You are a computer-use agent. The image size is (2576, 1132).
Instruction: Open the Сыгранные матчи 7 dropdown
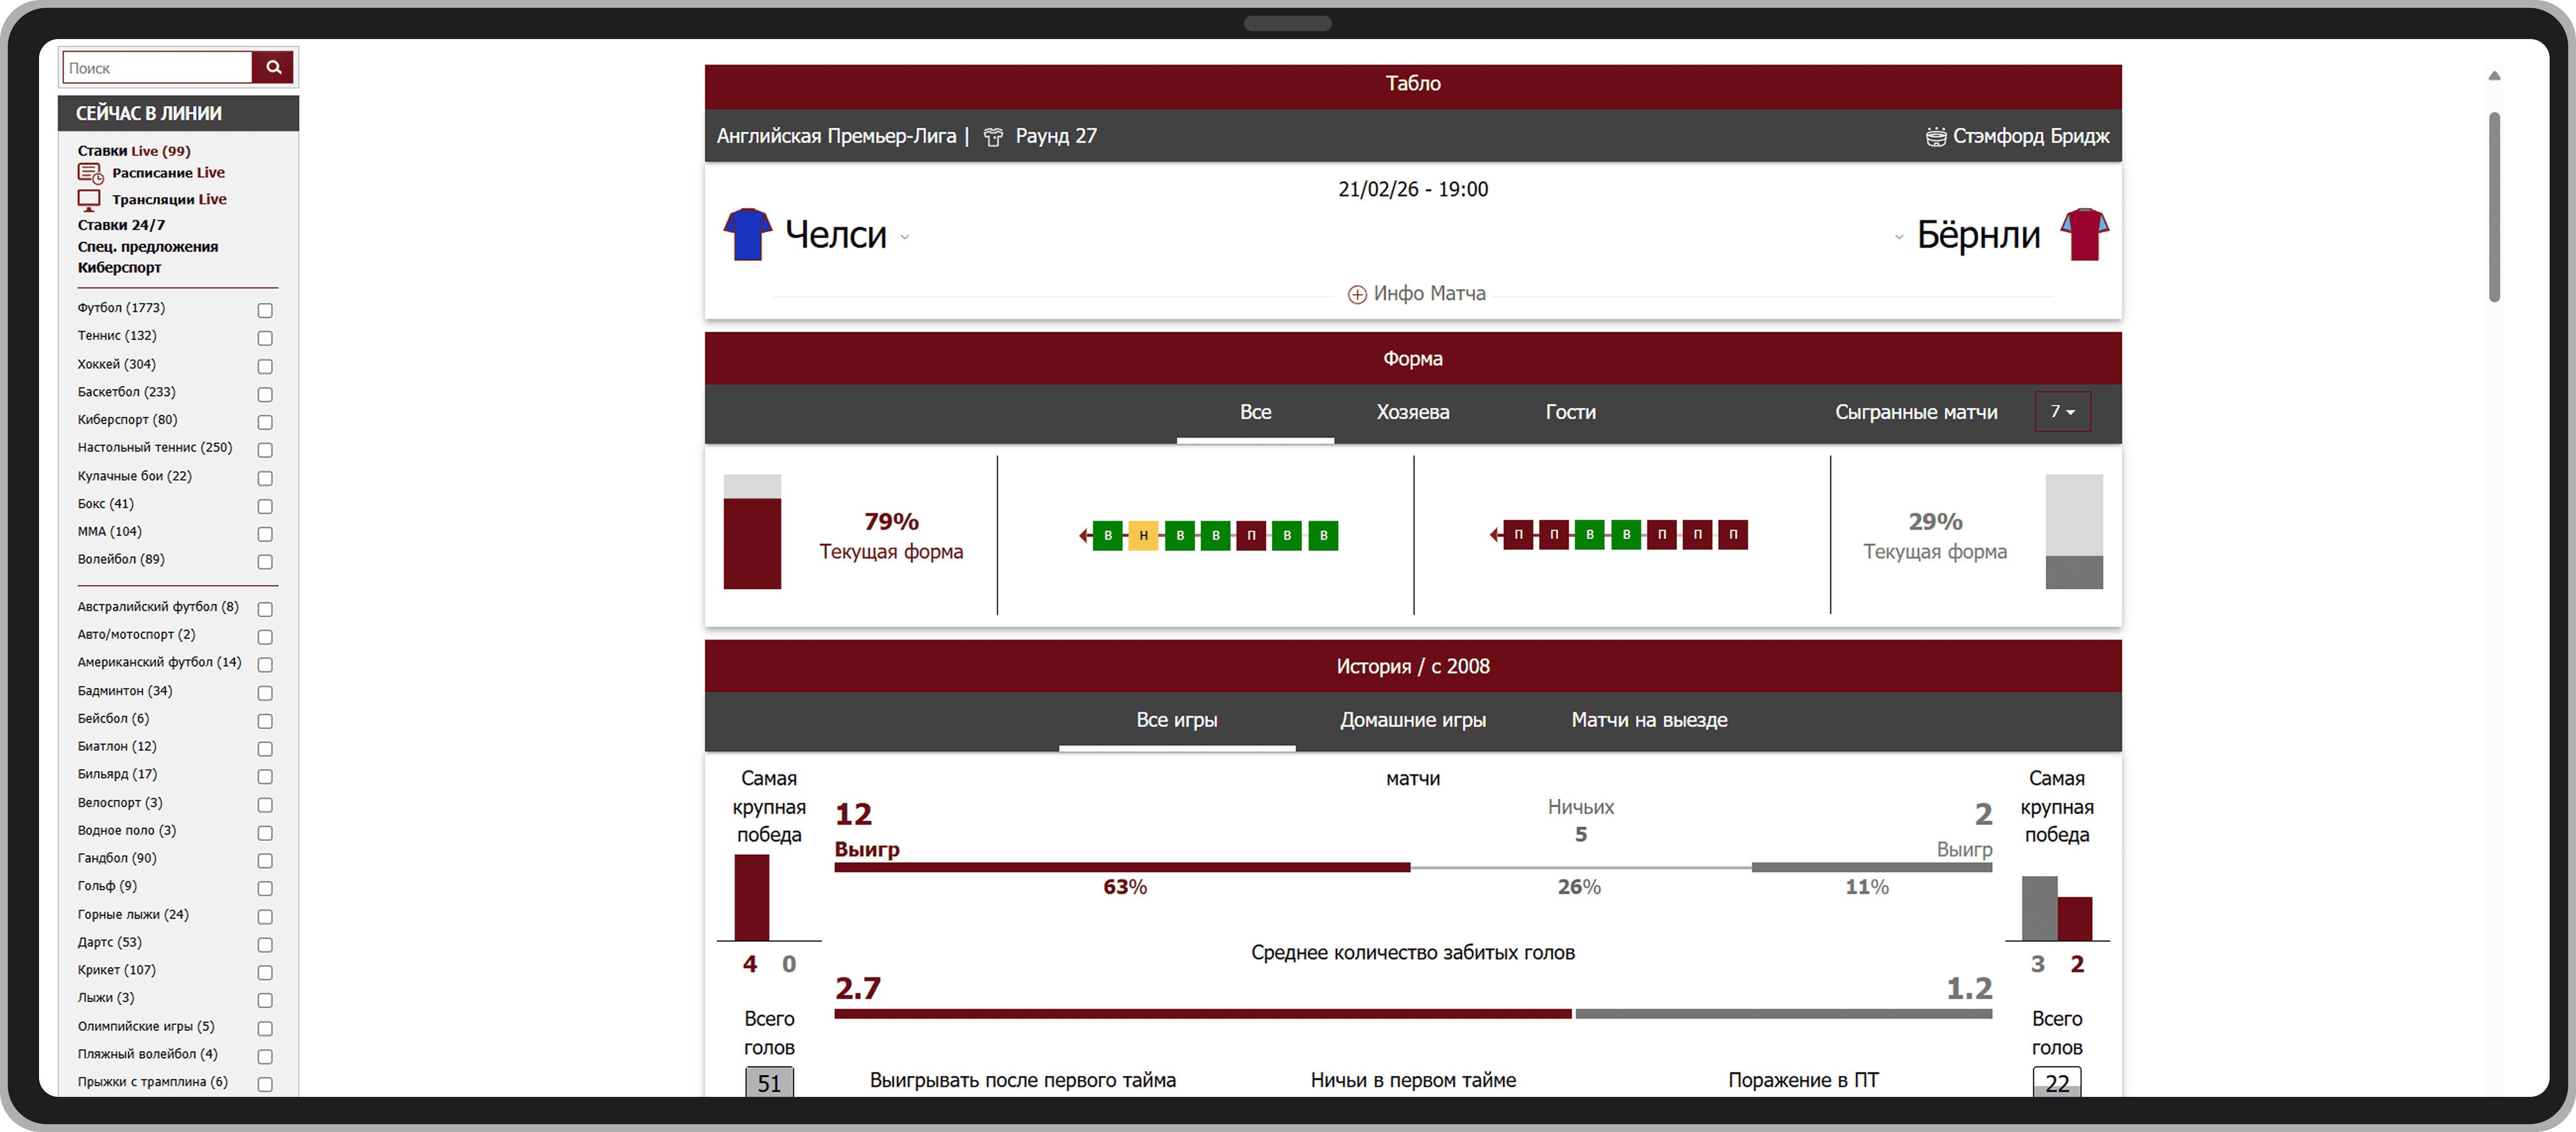pos(2062,412)
